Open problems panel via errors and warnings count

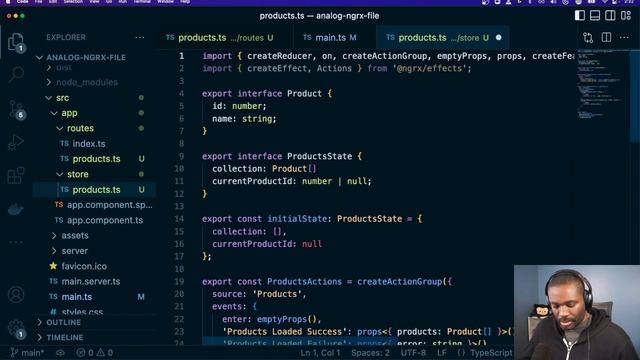tap(94, 352)
